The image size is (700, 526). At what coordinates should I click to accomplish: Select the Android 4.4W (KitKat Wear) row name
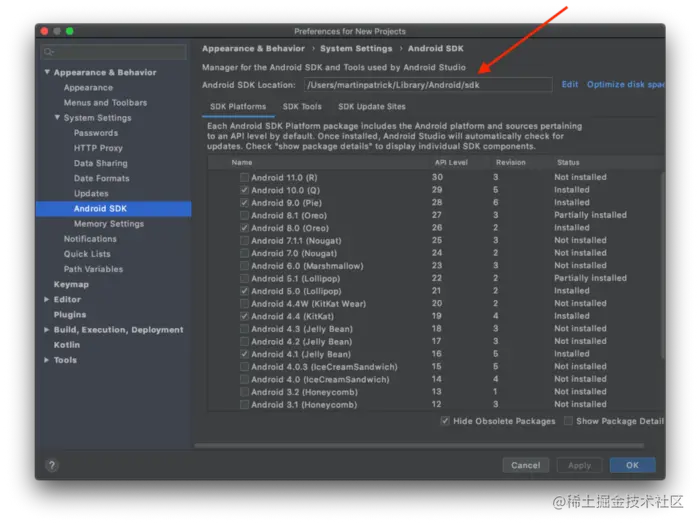308,304
